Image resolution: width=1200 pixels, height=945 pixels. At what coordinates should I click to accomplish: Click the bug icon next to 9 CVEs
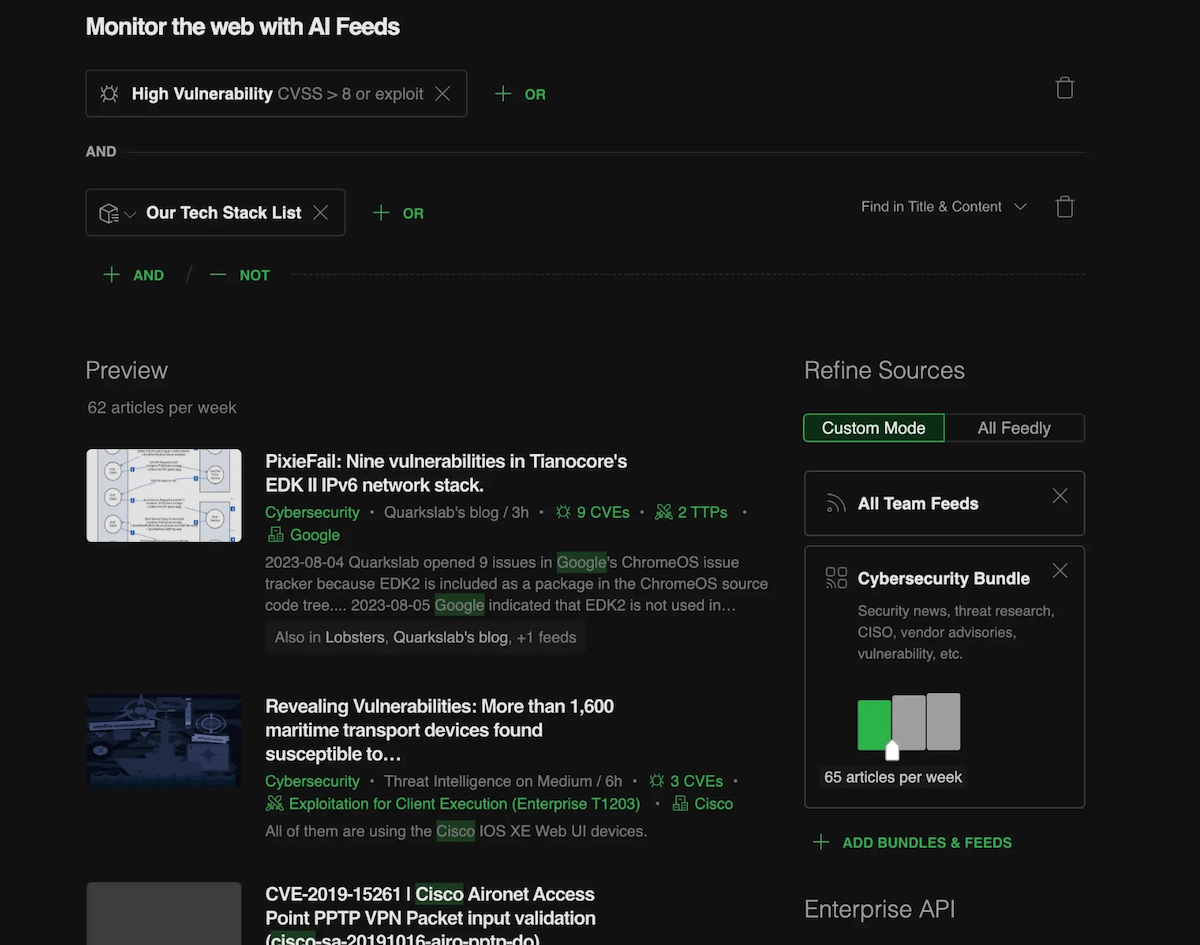click(x=565, y=512)
